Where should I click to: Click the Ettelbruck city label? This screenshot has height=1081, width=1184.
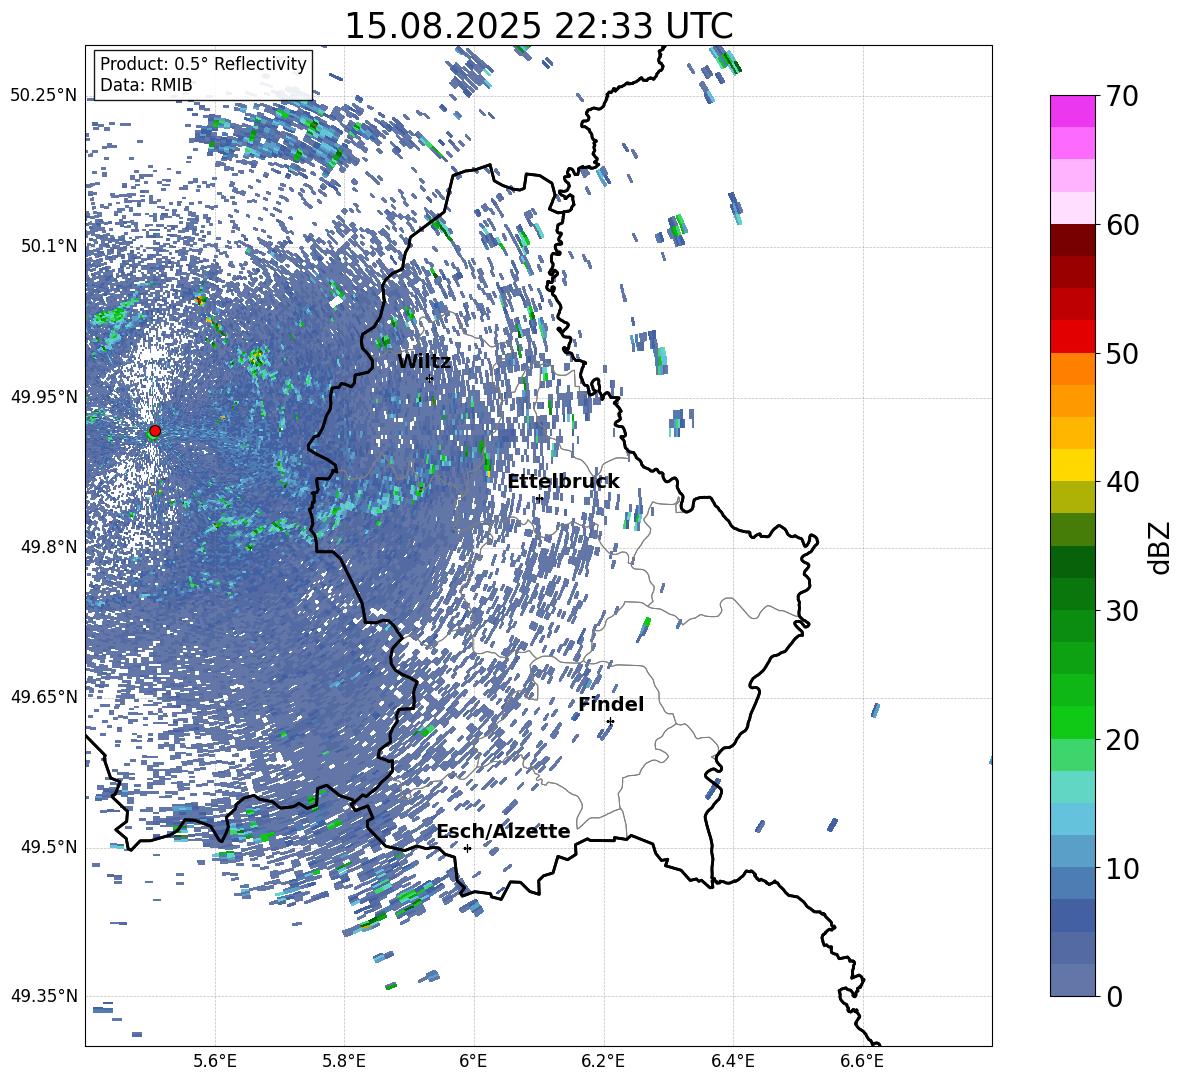563,482
